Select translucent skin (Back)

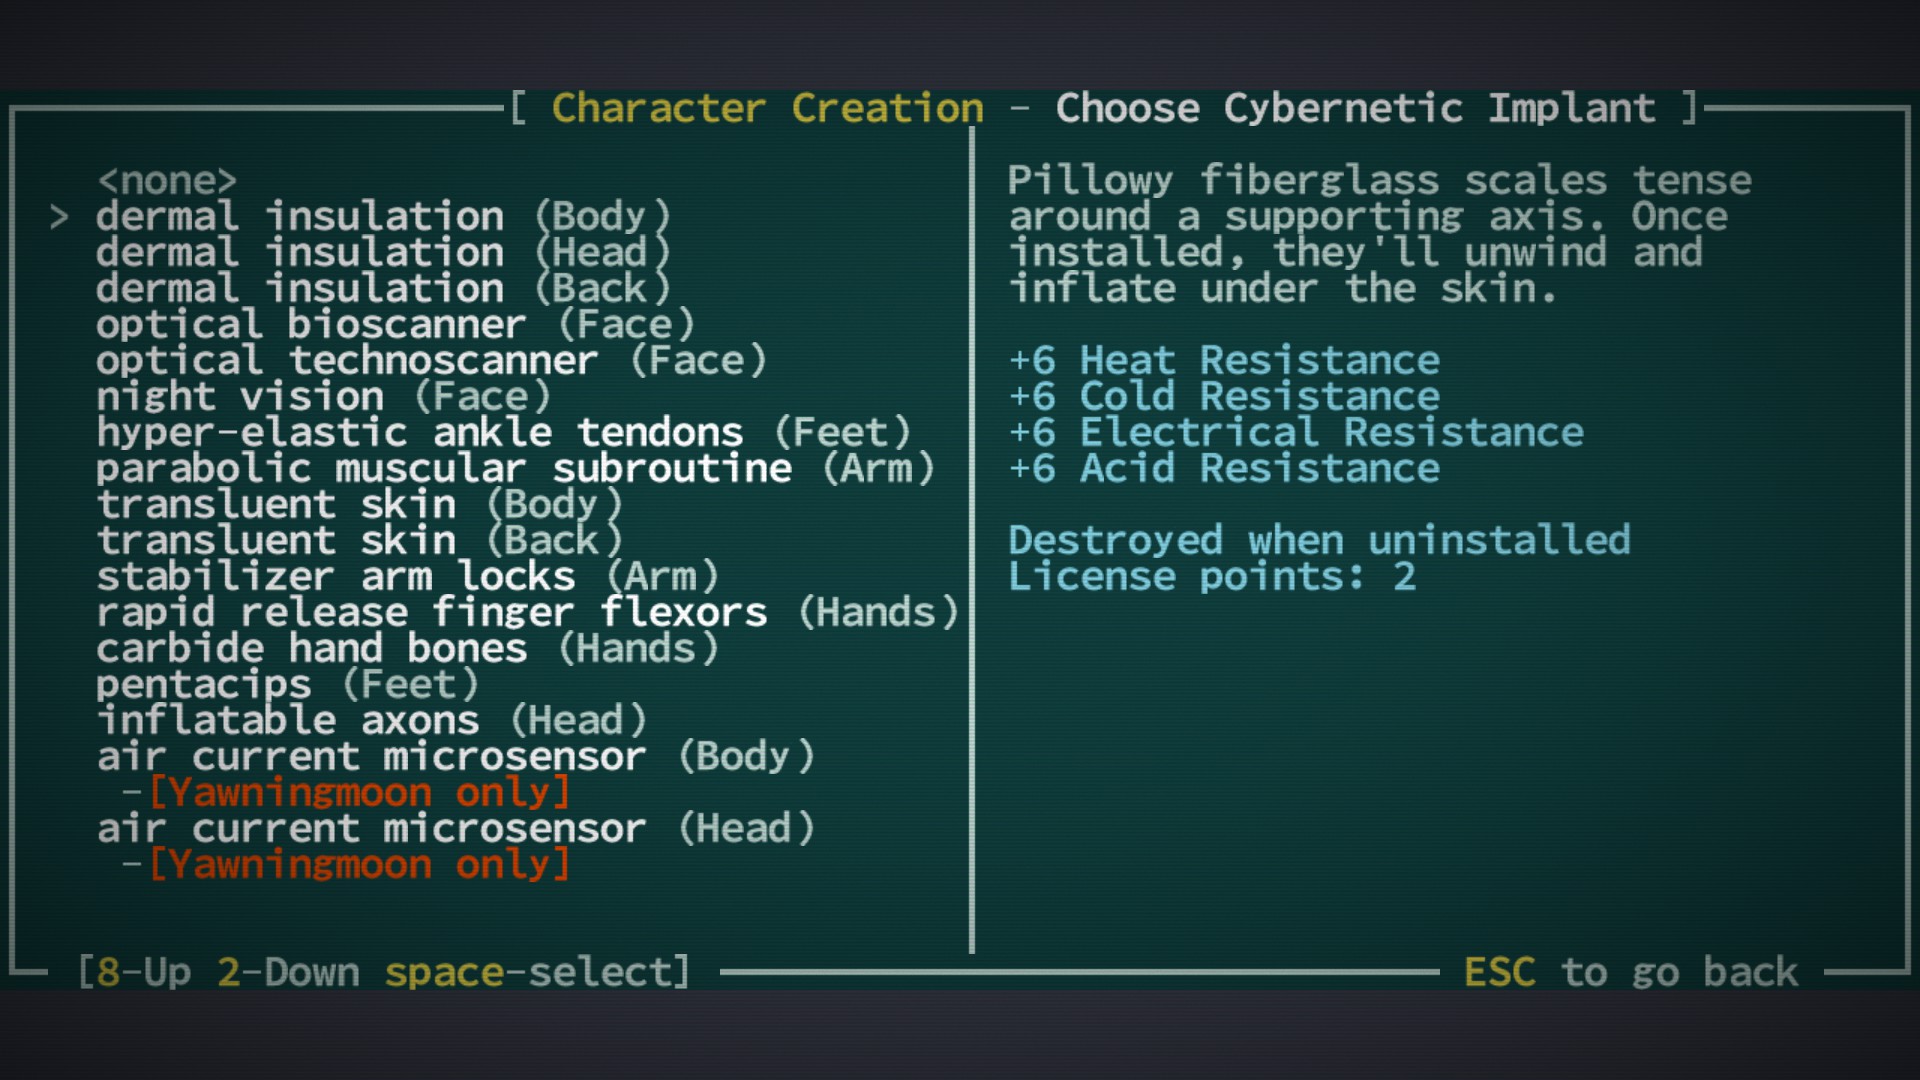(x=359, y=541)
